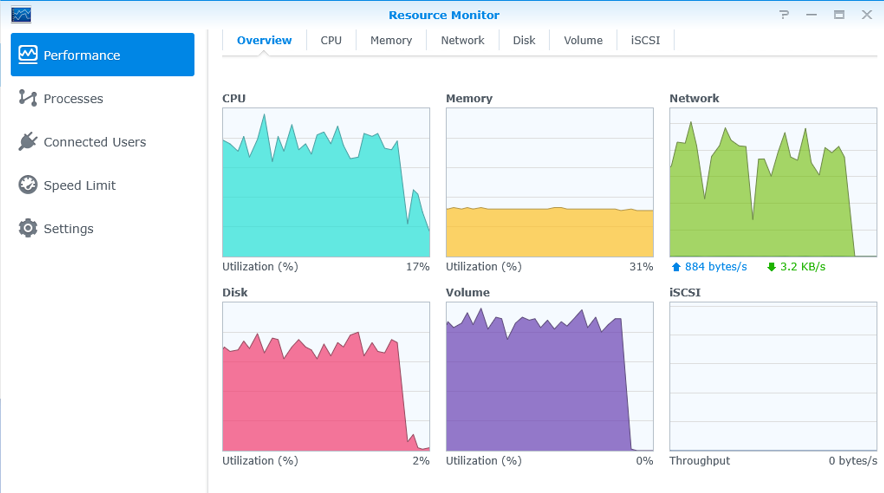Viewport: 884px width, 493px height.
Task: Click the network upload arrow icon
Action: coord(676,267)
